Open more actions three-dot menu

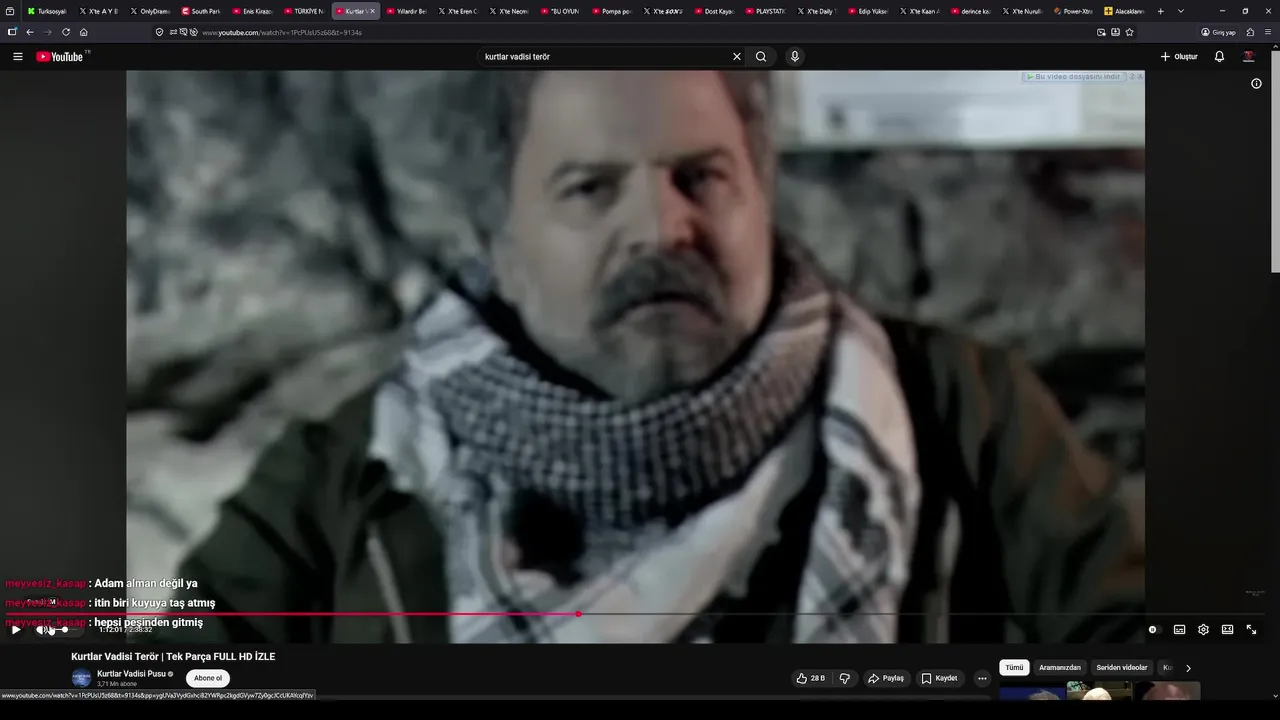point(982,678)
